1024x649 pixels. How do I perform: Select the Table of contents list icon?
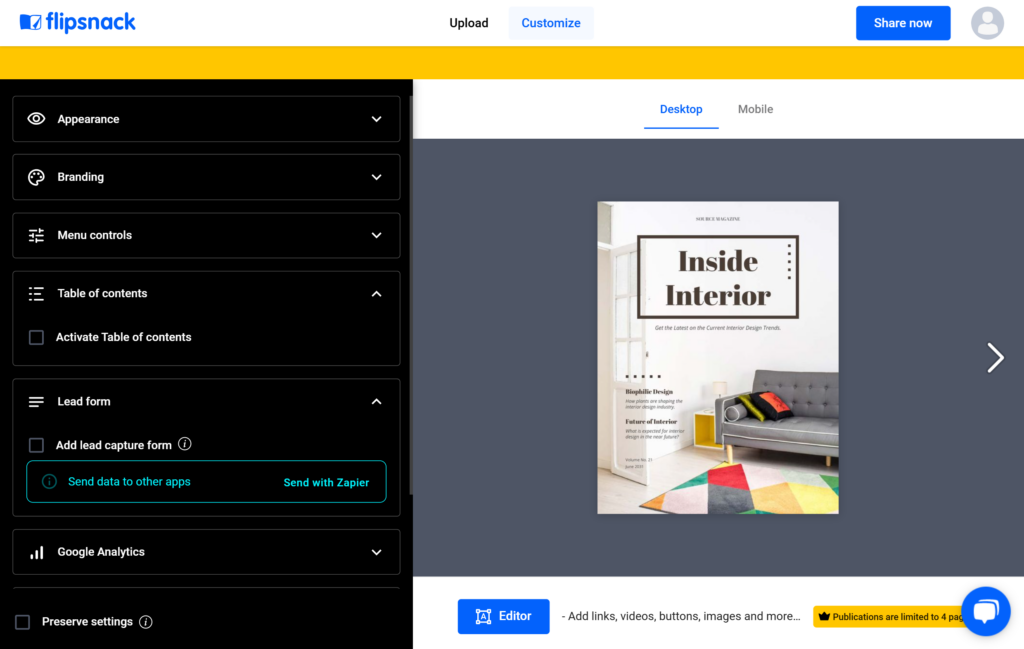click(37, 293)
